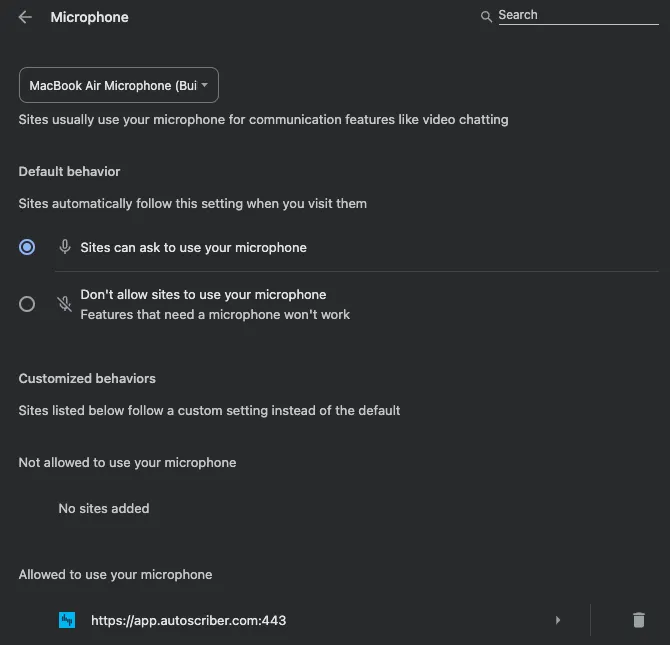Click the microphone icon beside Sites can ask
Image resolution: width=670 pixels, height=645 pixels.
pyautogui.click(x=65, y=247)
